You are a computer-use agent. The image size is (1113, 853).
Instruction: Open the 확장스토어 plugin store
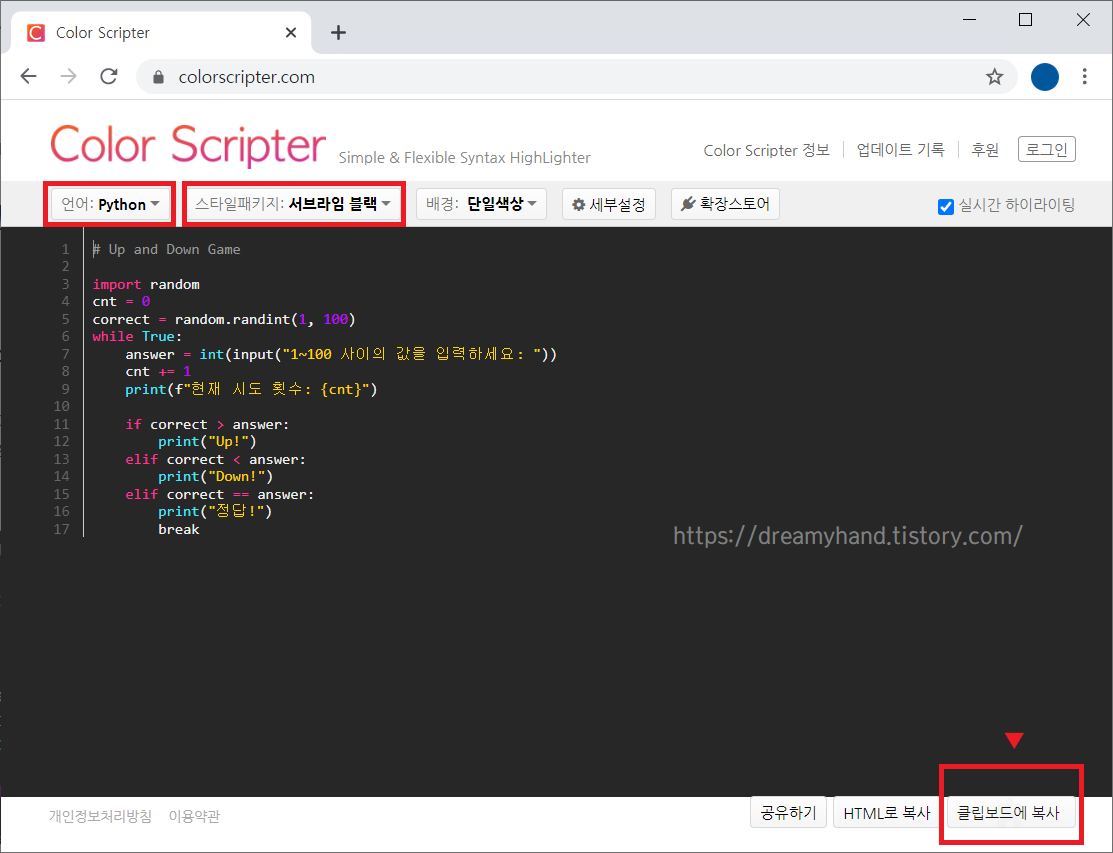(x=725, y=204)
